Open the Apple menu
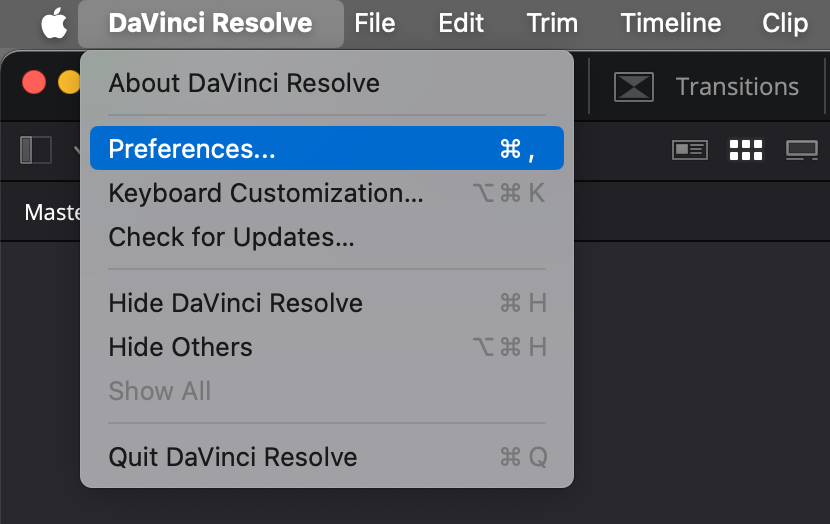Screen dimensions: 830x524 tap(55, 24)
